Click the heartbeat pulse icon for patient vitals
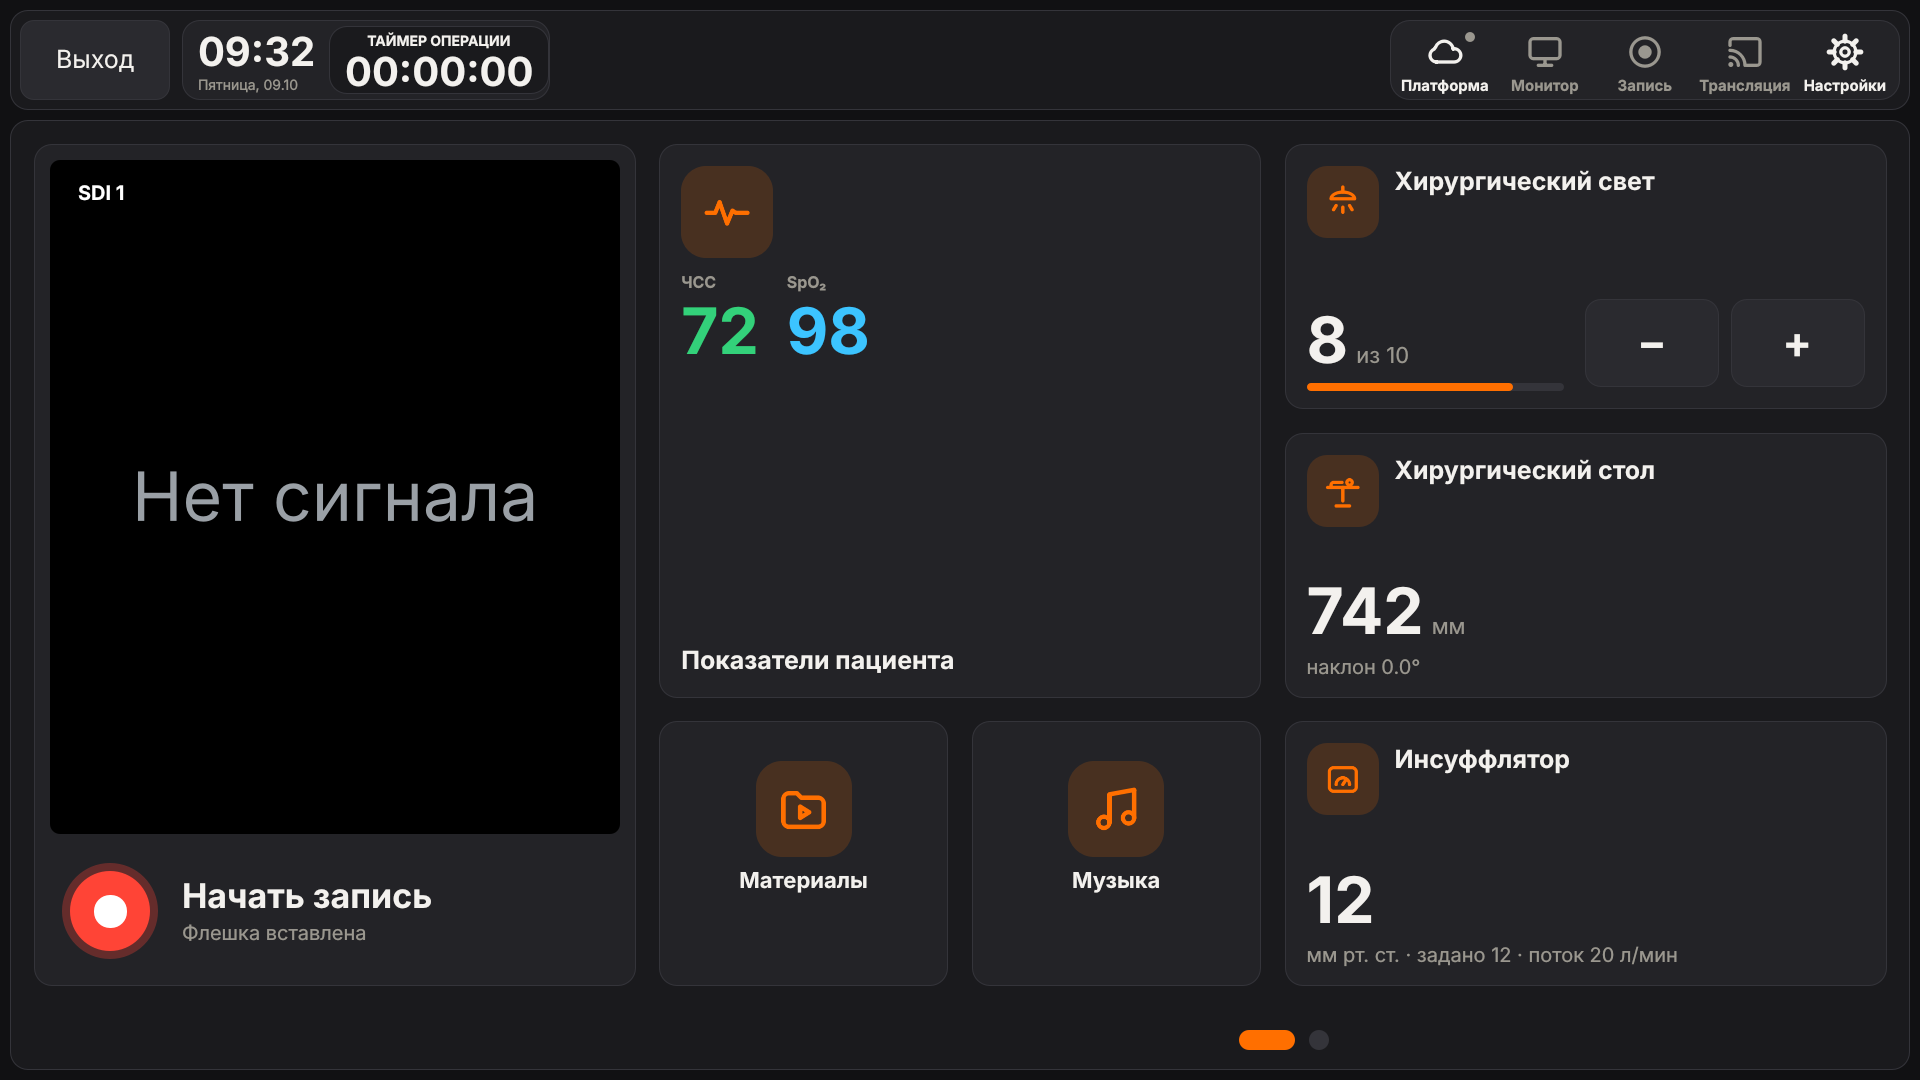This screenshot has width=1920, height=1080. pyautogui.click(x=727, y=212)
